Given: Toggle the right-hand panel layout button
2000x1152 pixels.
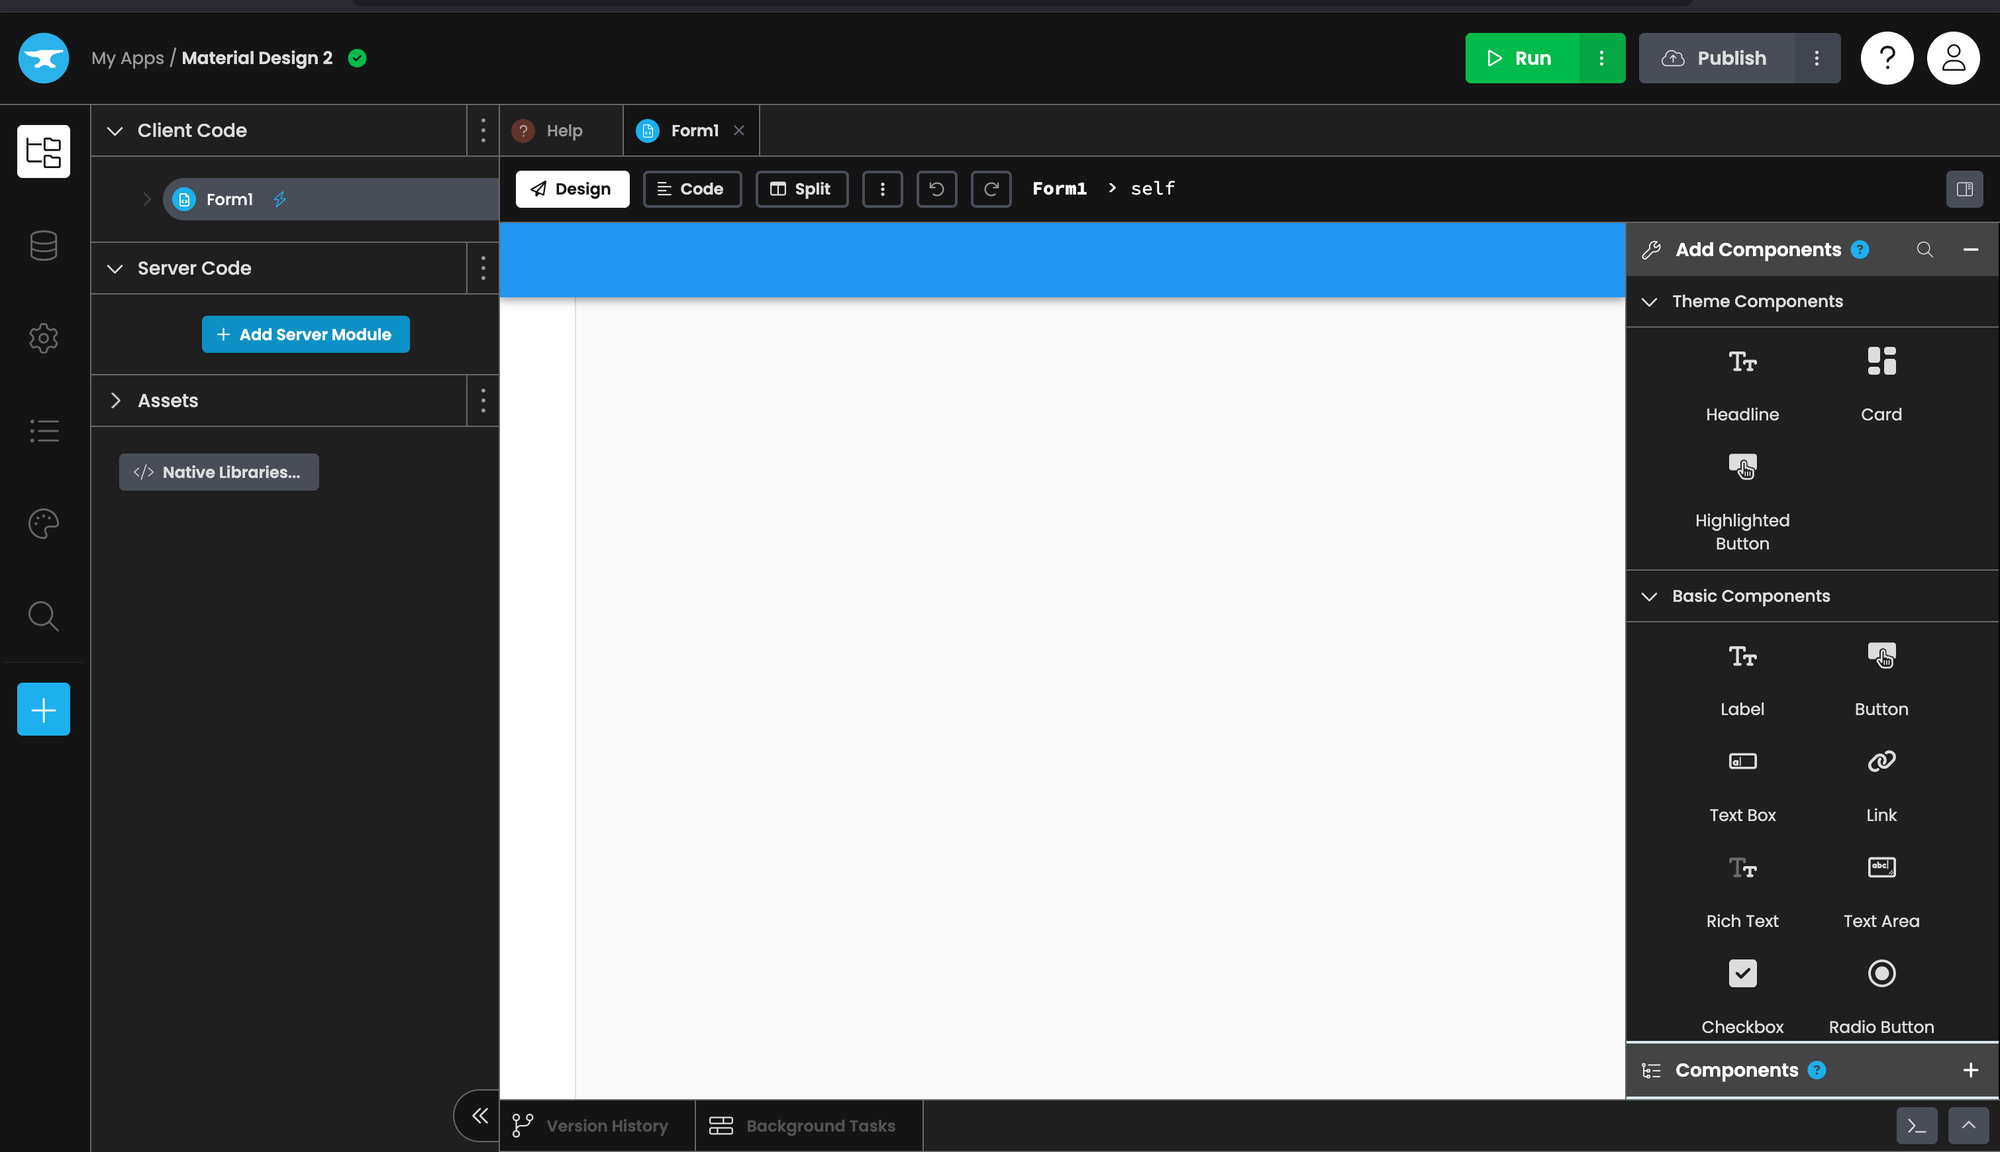Looking at the screenshot, I should pos(1964,189).
